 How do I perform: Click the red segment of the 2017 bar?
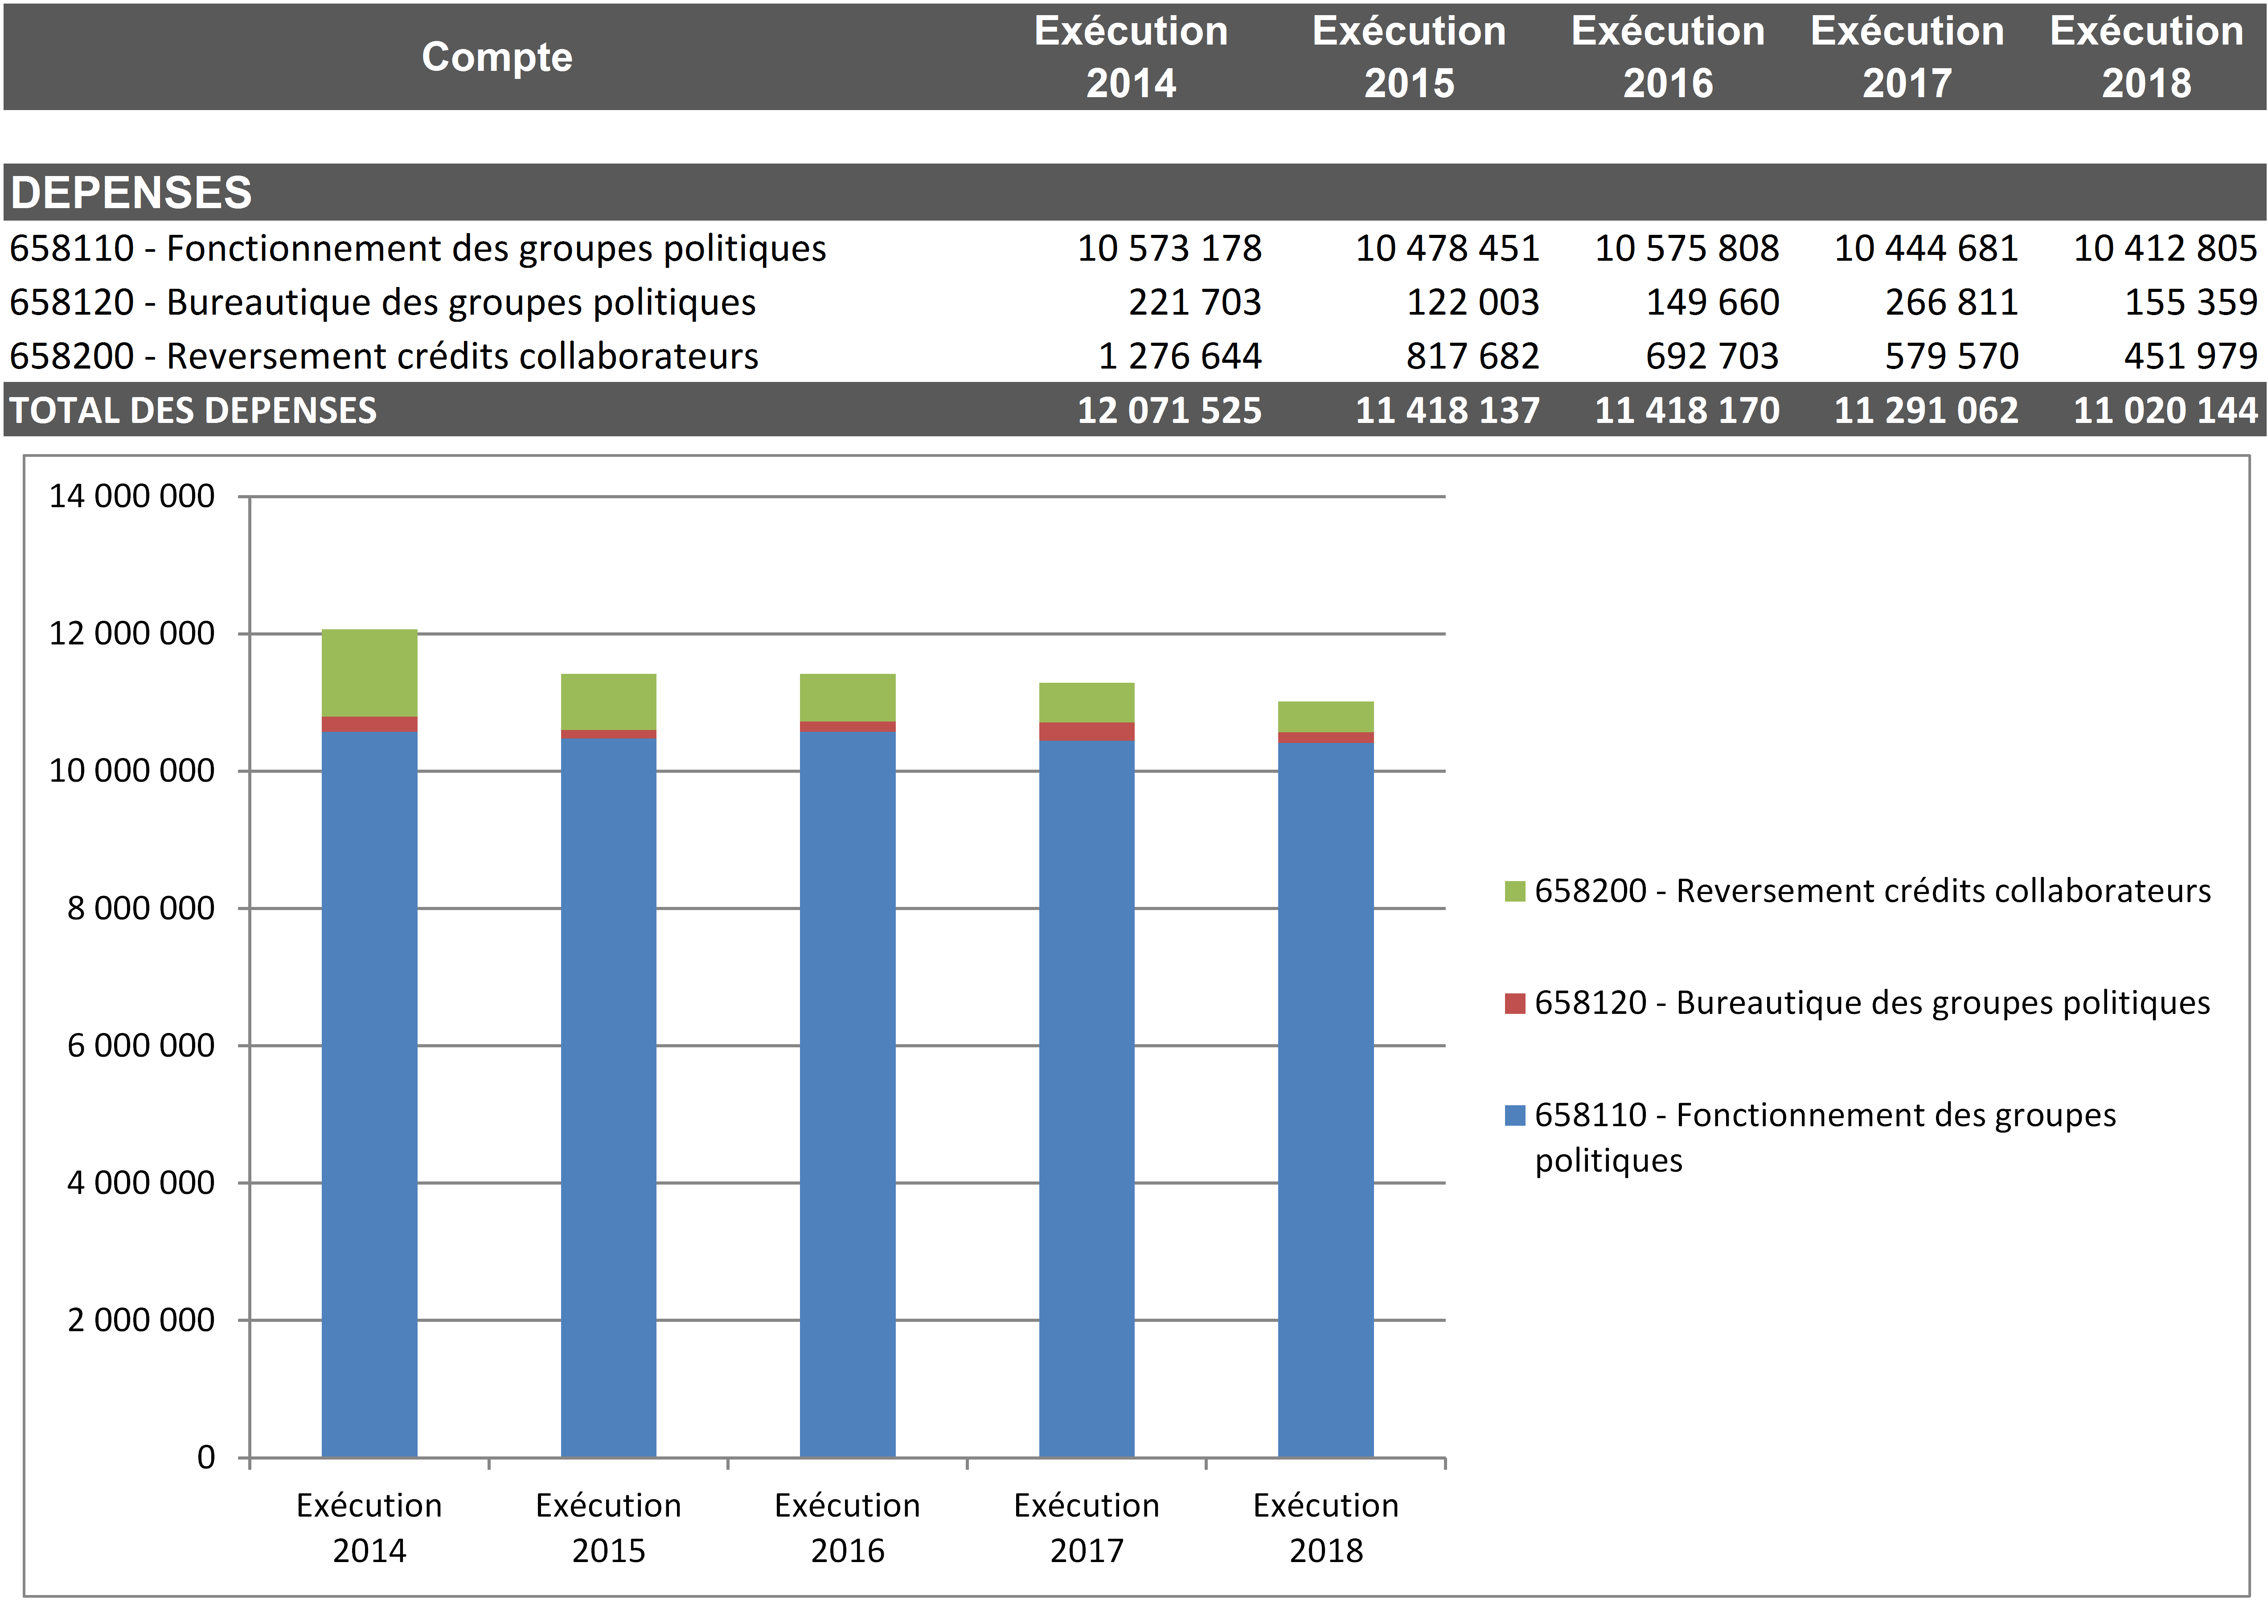[x=1086, y=731]
